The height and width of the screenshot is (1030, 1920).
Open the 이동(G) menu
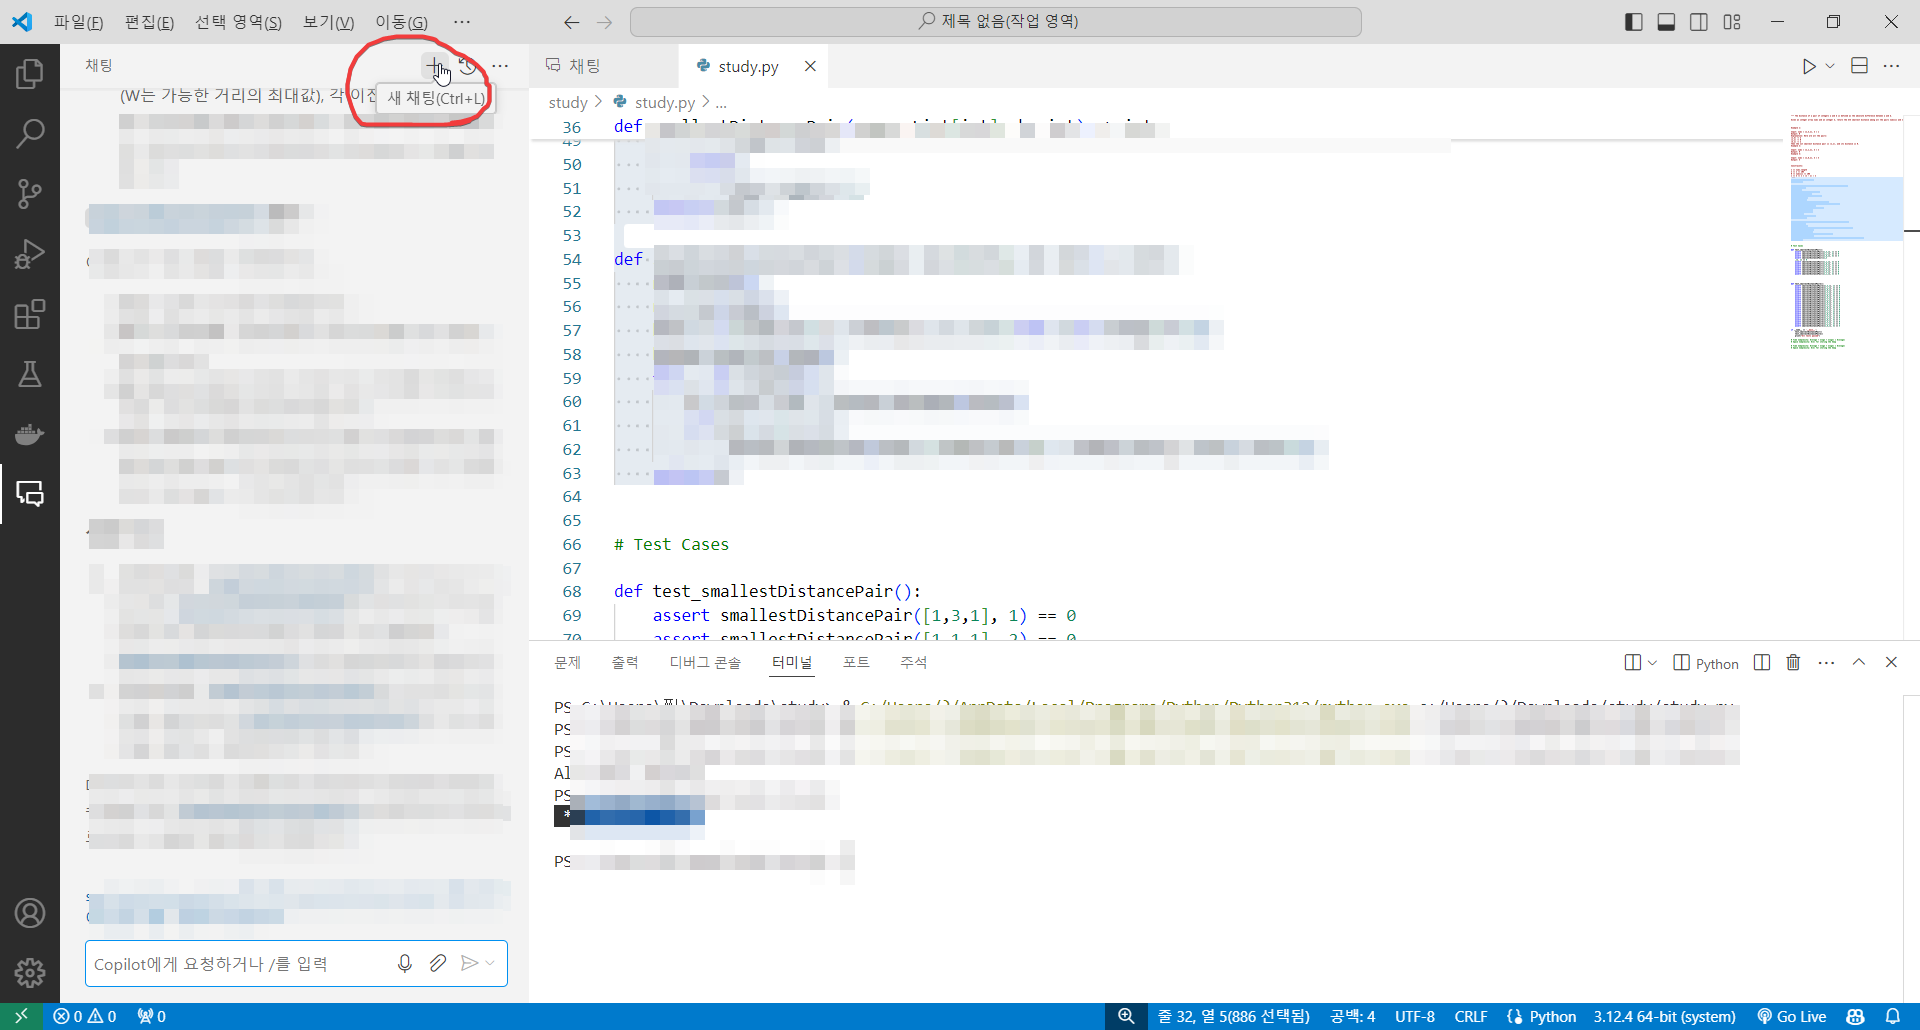pos(401,22)
